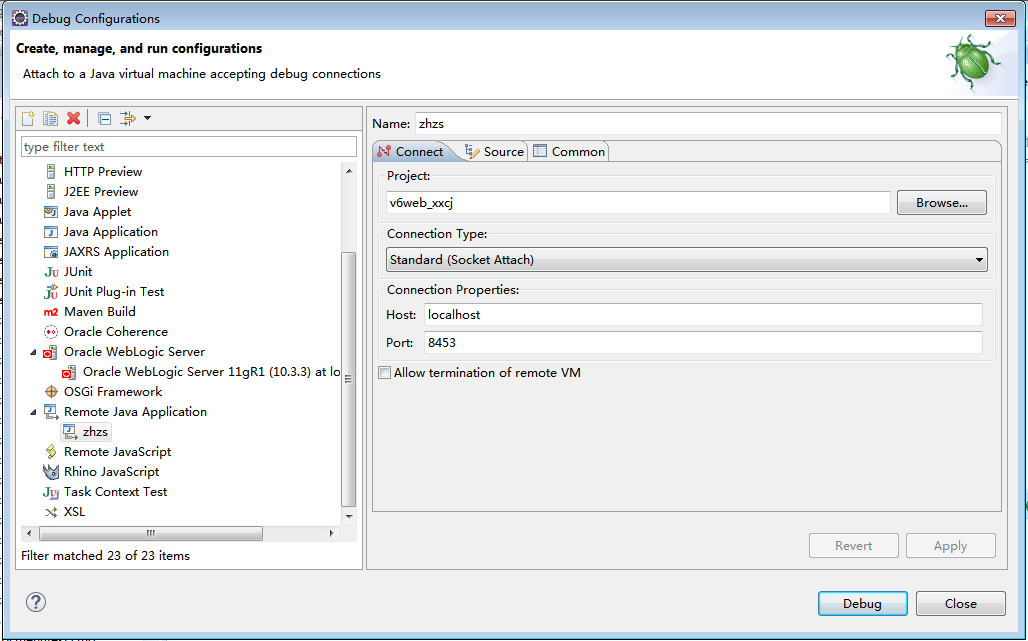Click the HTTP Preview icon

(x=50, y=172)
